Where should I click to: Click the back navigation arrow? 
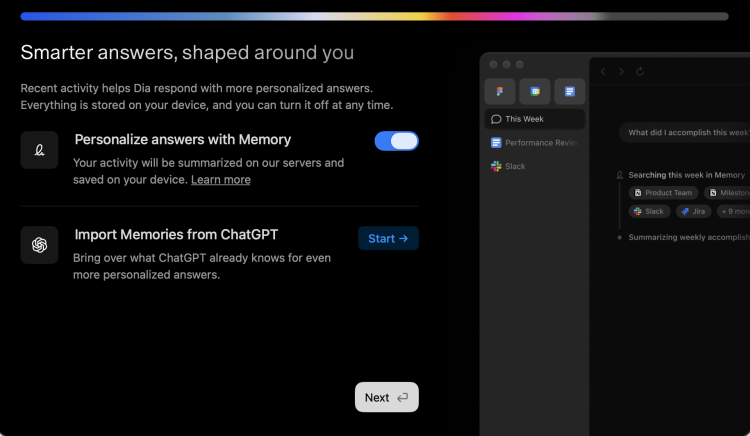click(603, 72)
